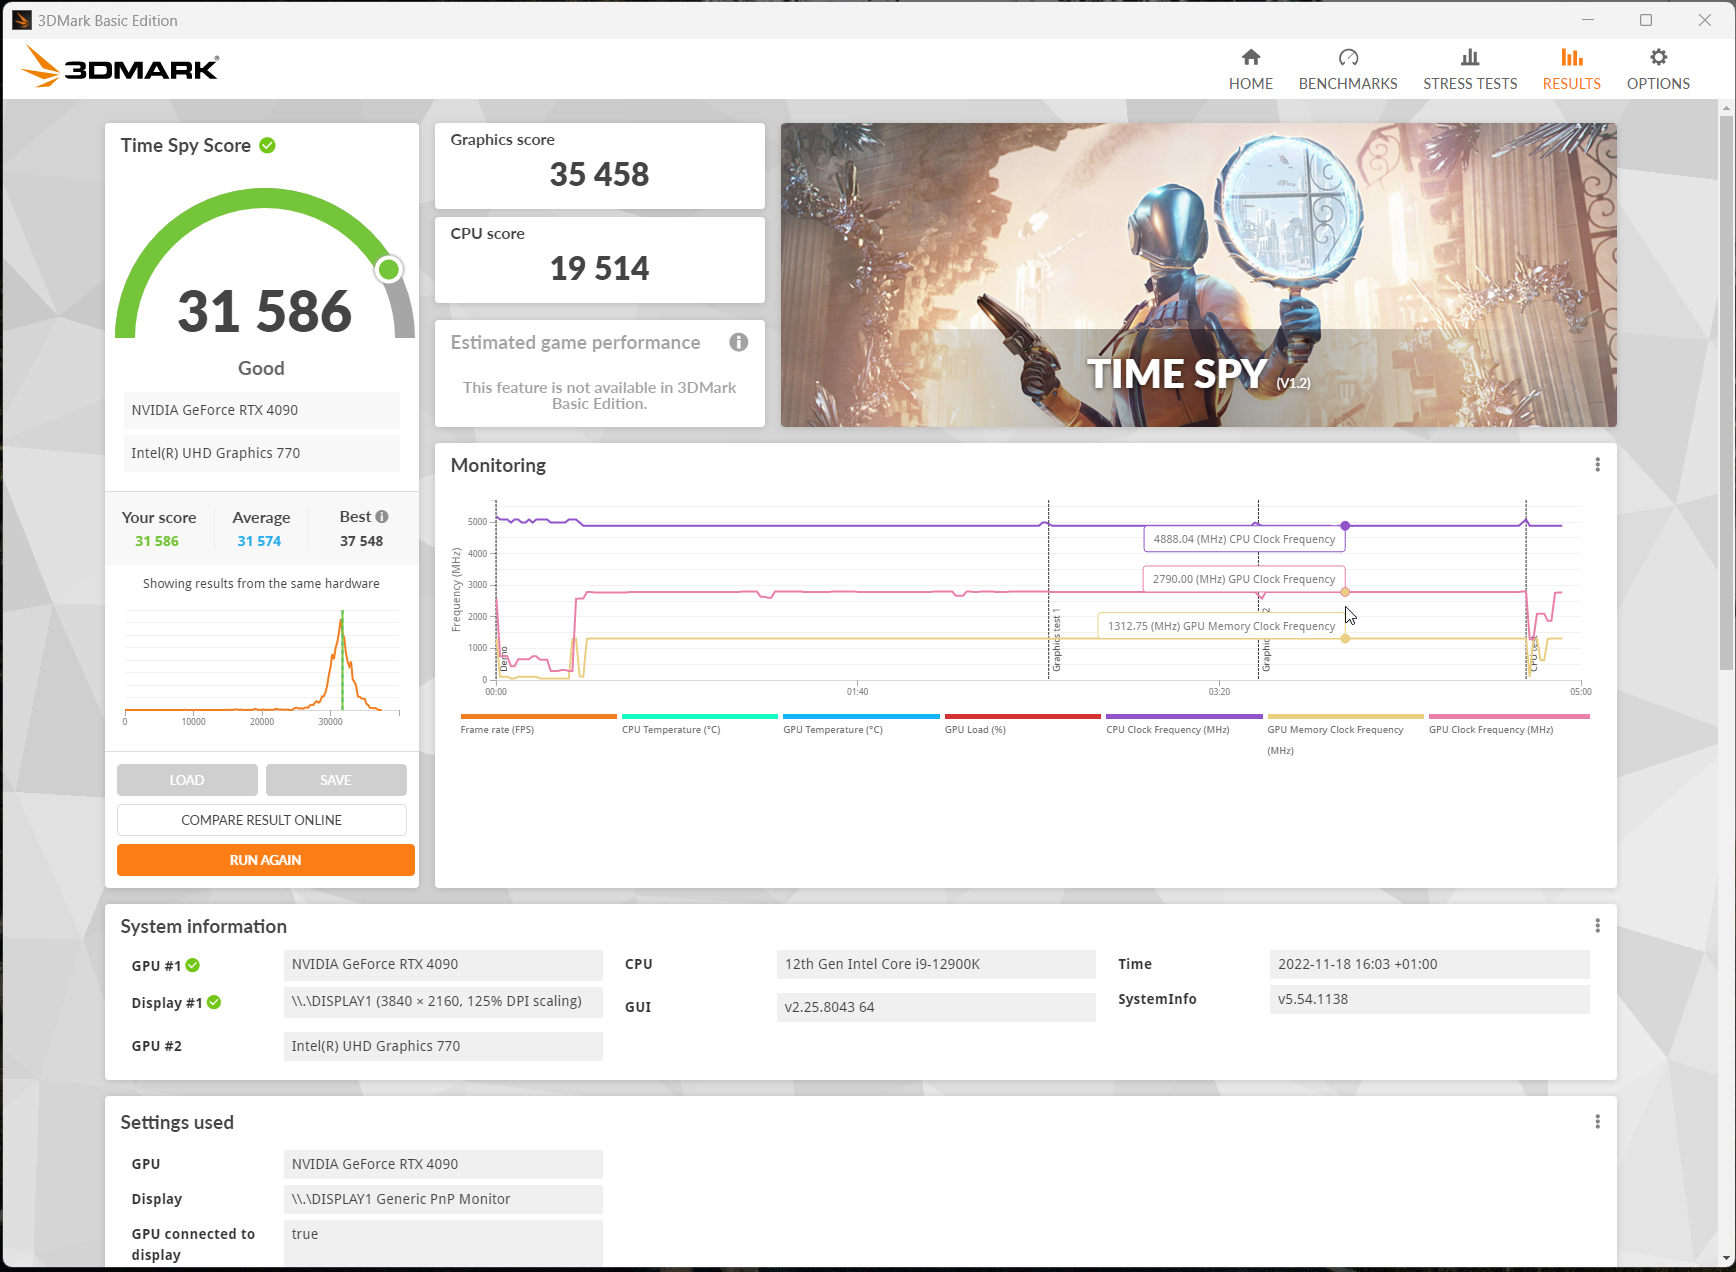Open the Options tab

click(1658, 70)
